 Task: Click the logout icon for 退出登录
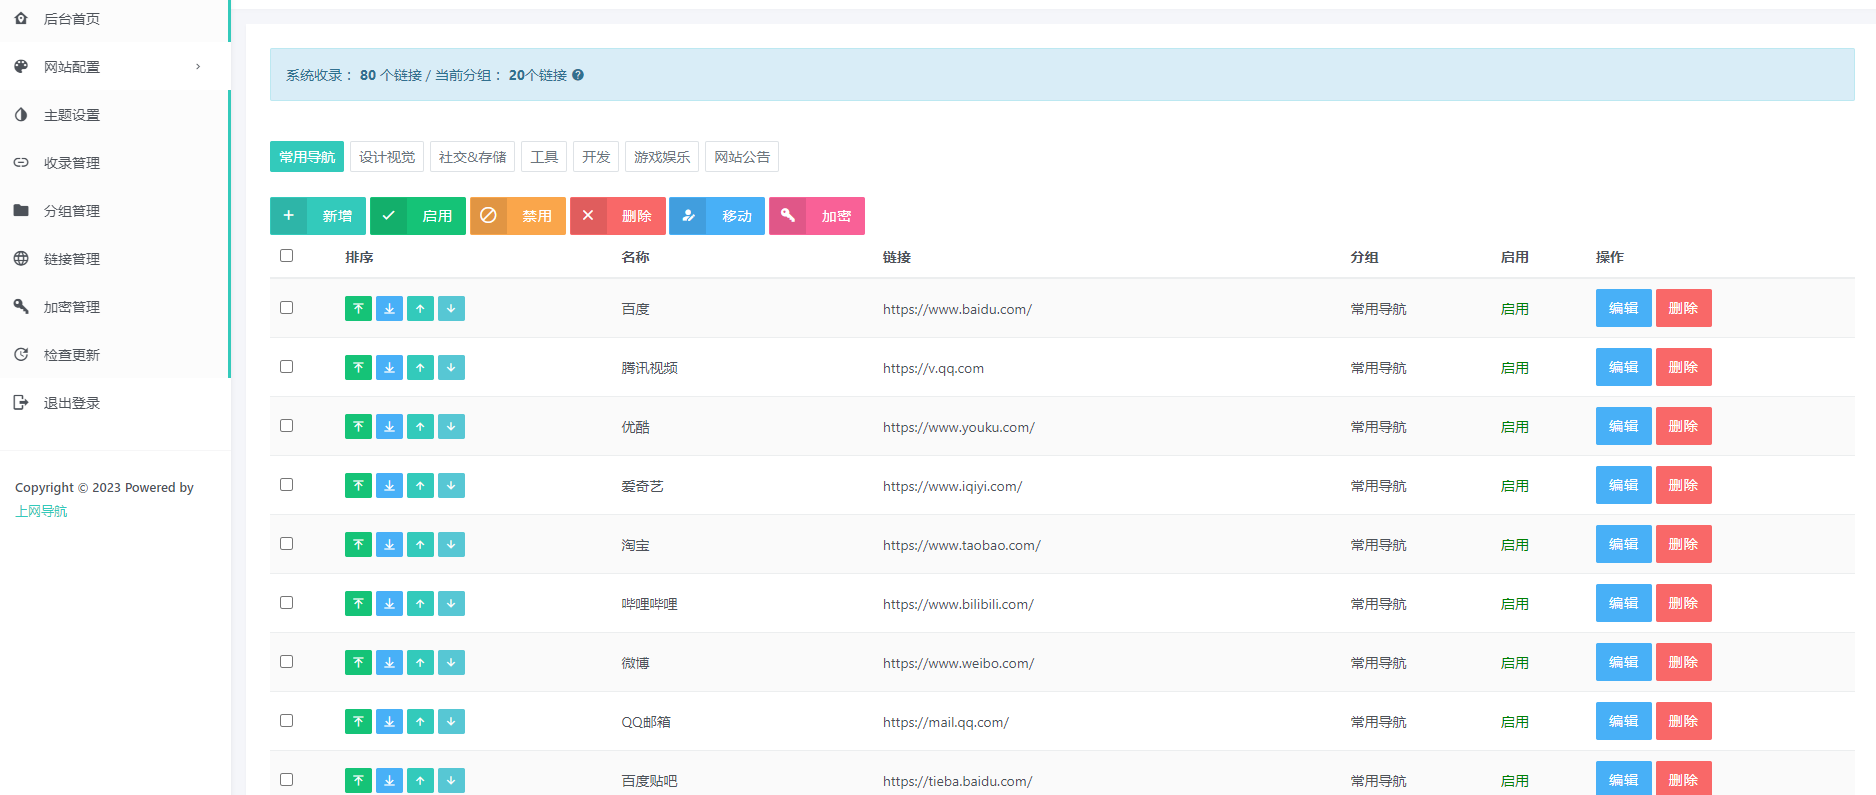pos(21,403)
